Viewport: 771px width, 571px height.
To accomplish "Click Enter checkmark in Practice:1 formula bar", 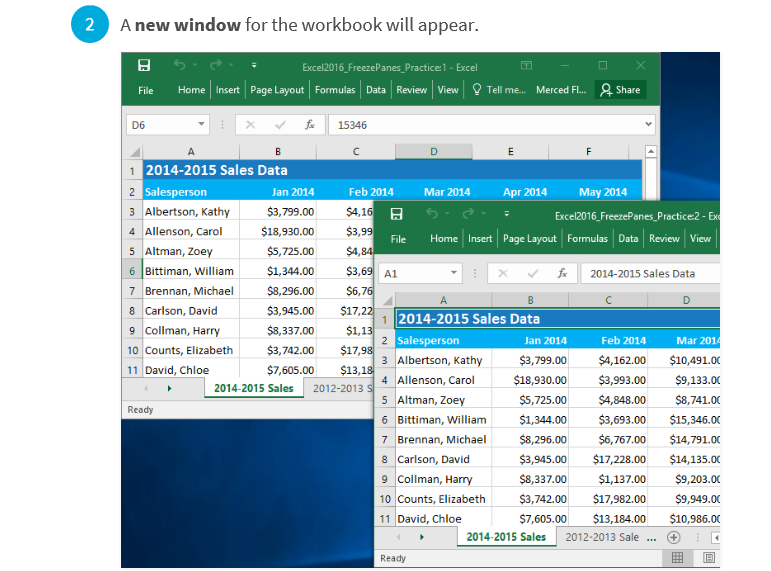I will pyautogui.click(x=280, y=125).
